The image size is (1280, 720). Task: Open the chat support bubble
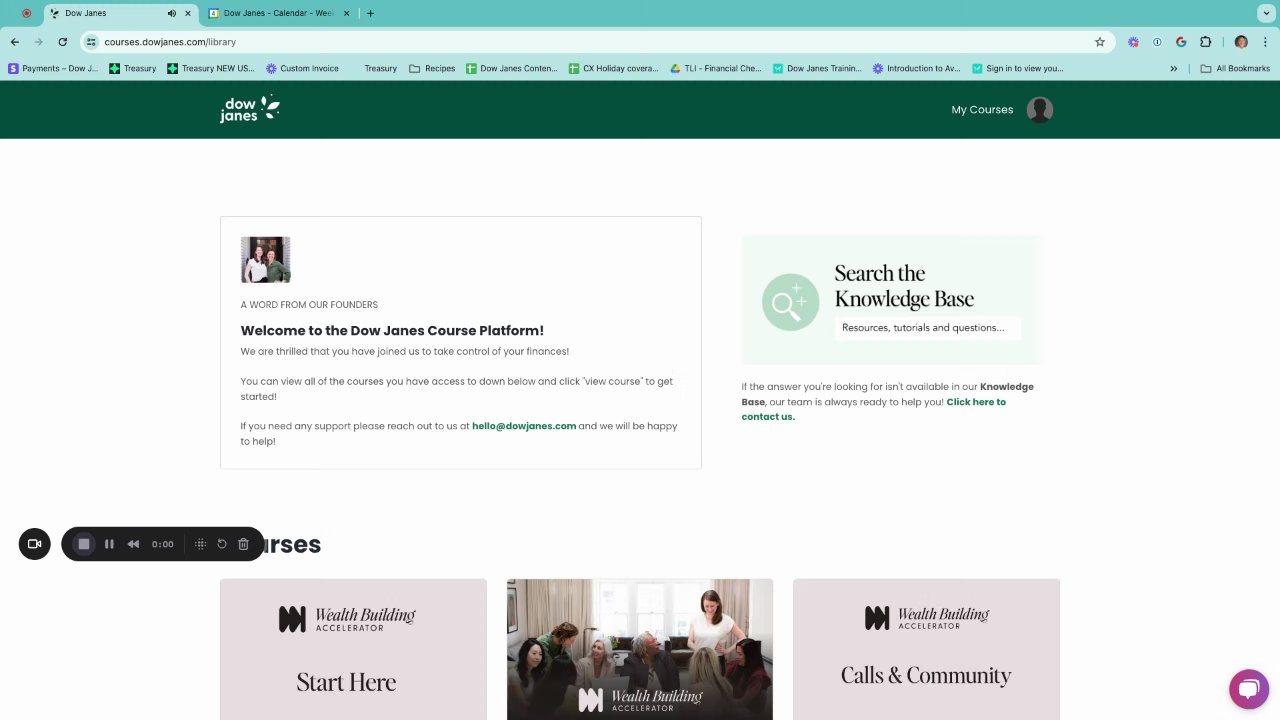pyautogui.click(x=1248, y=689)
